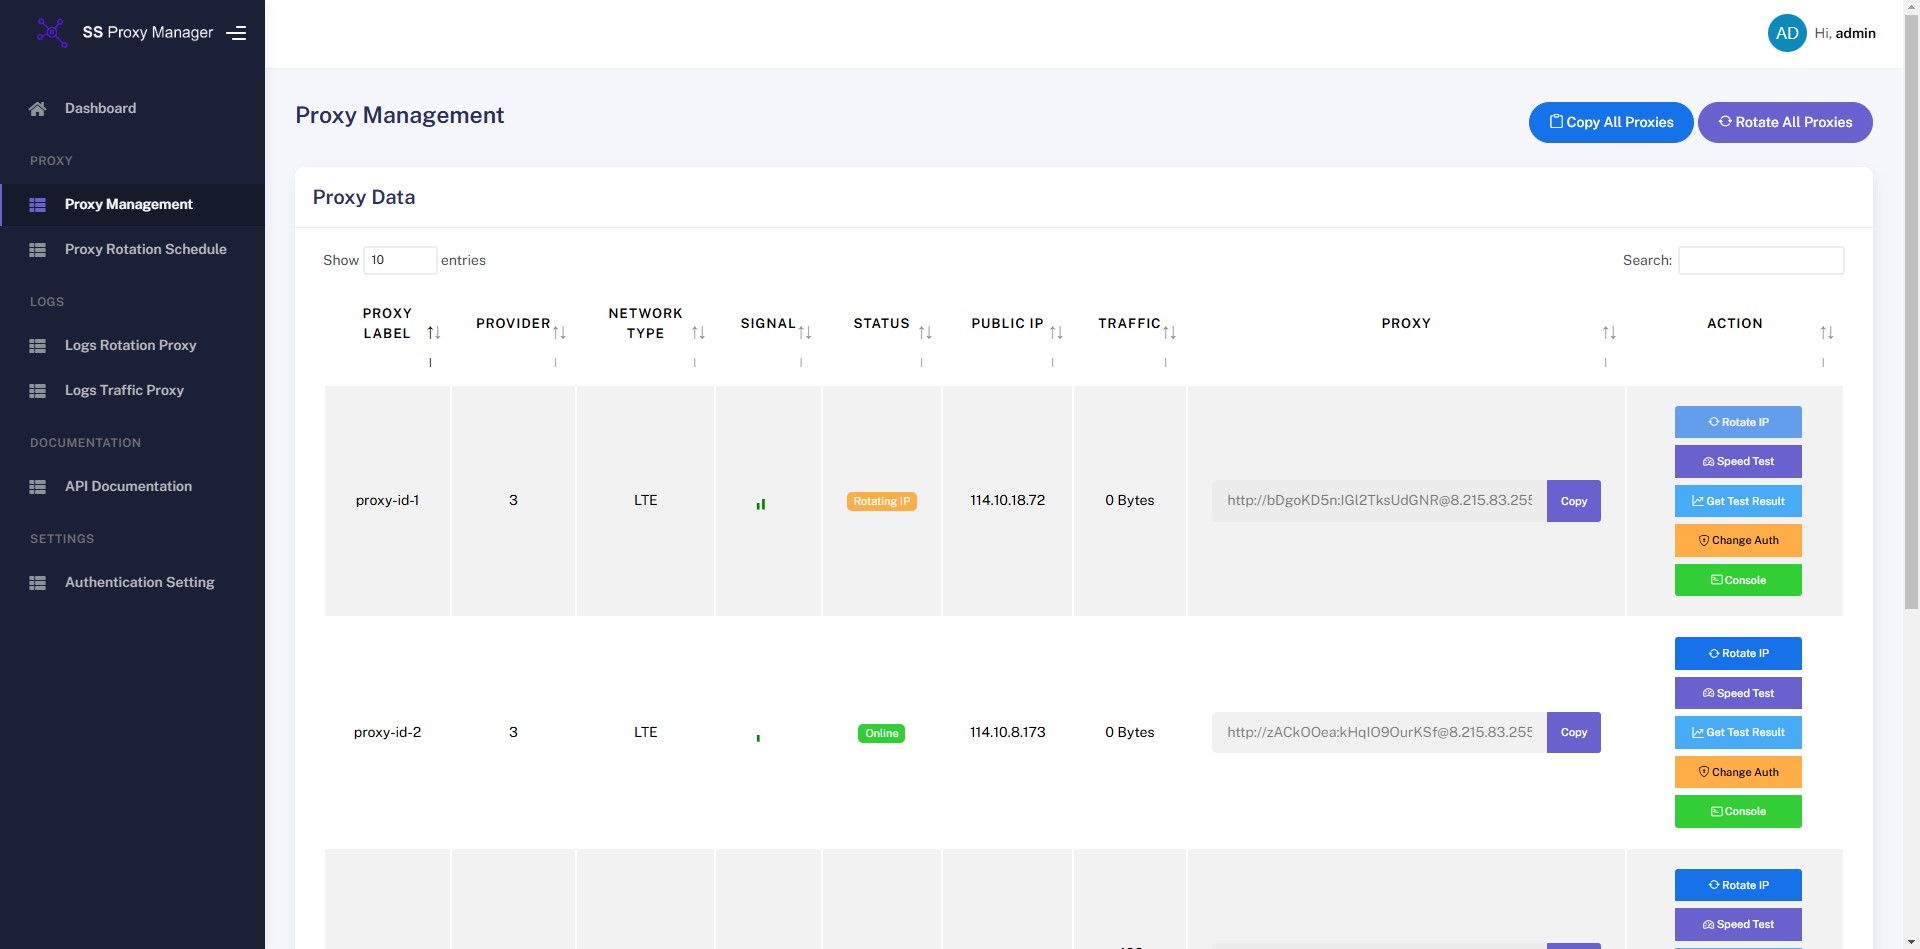Sort table by Proxy Label column
1920x949 pixels.
click(x=433, y=332)
